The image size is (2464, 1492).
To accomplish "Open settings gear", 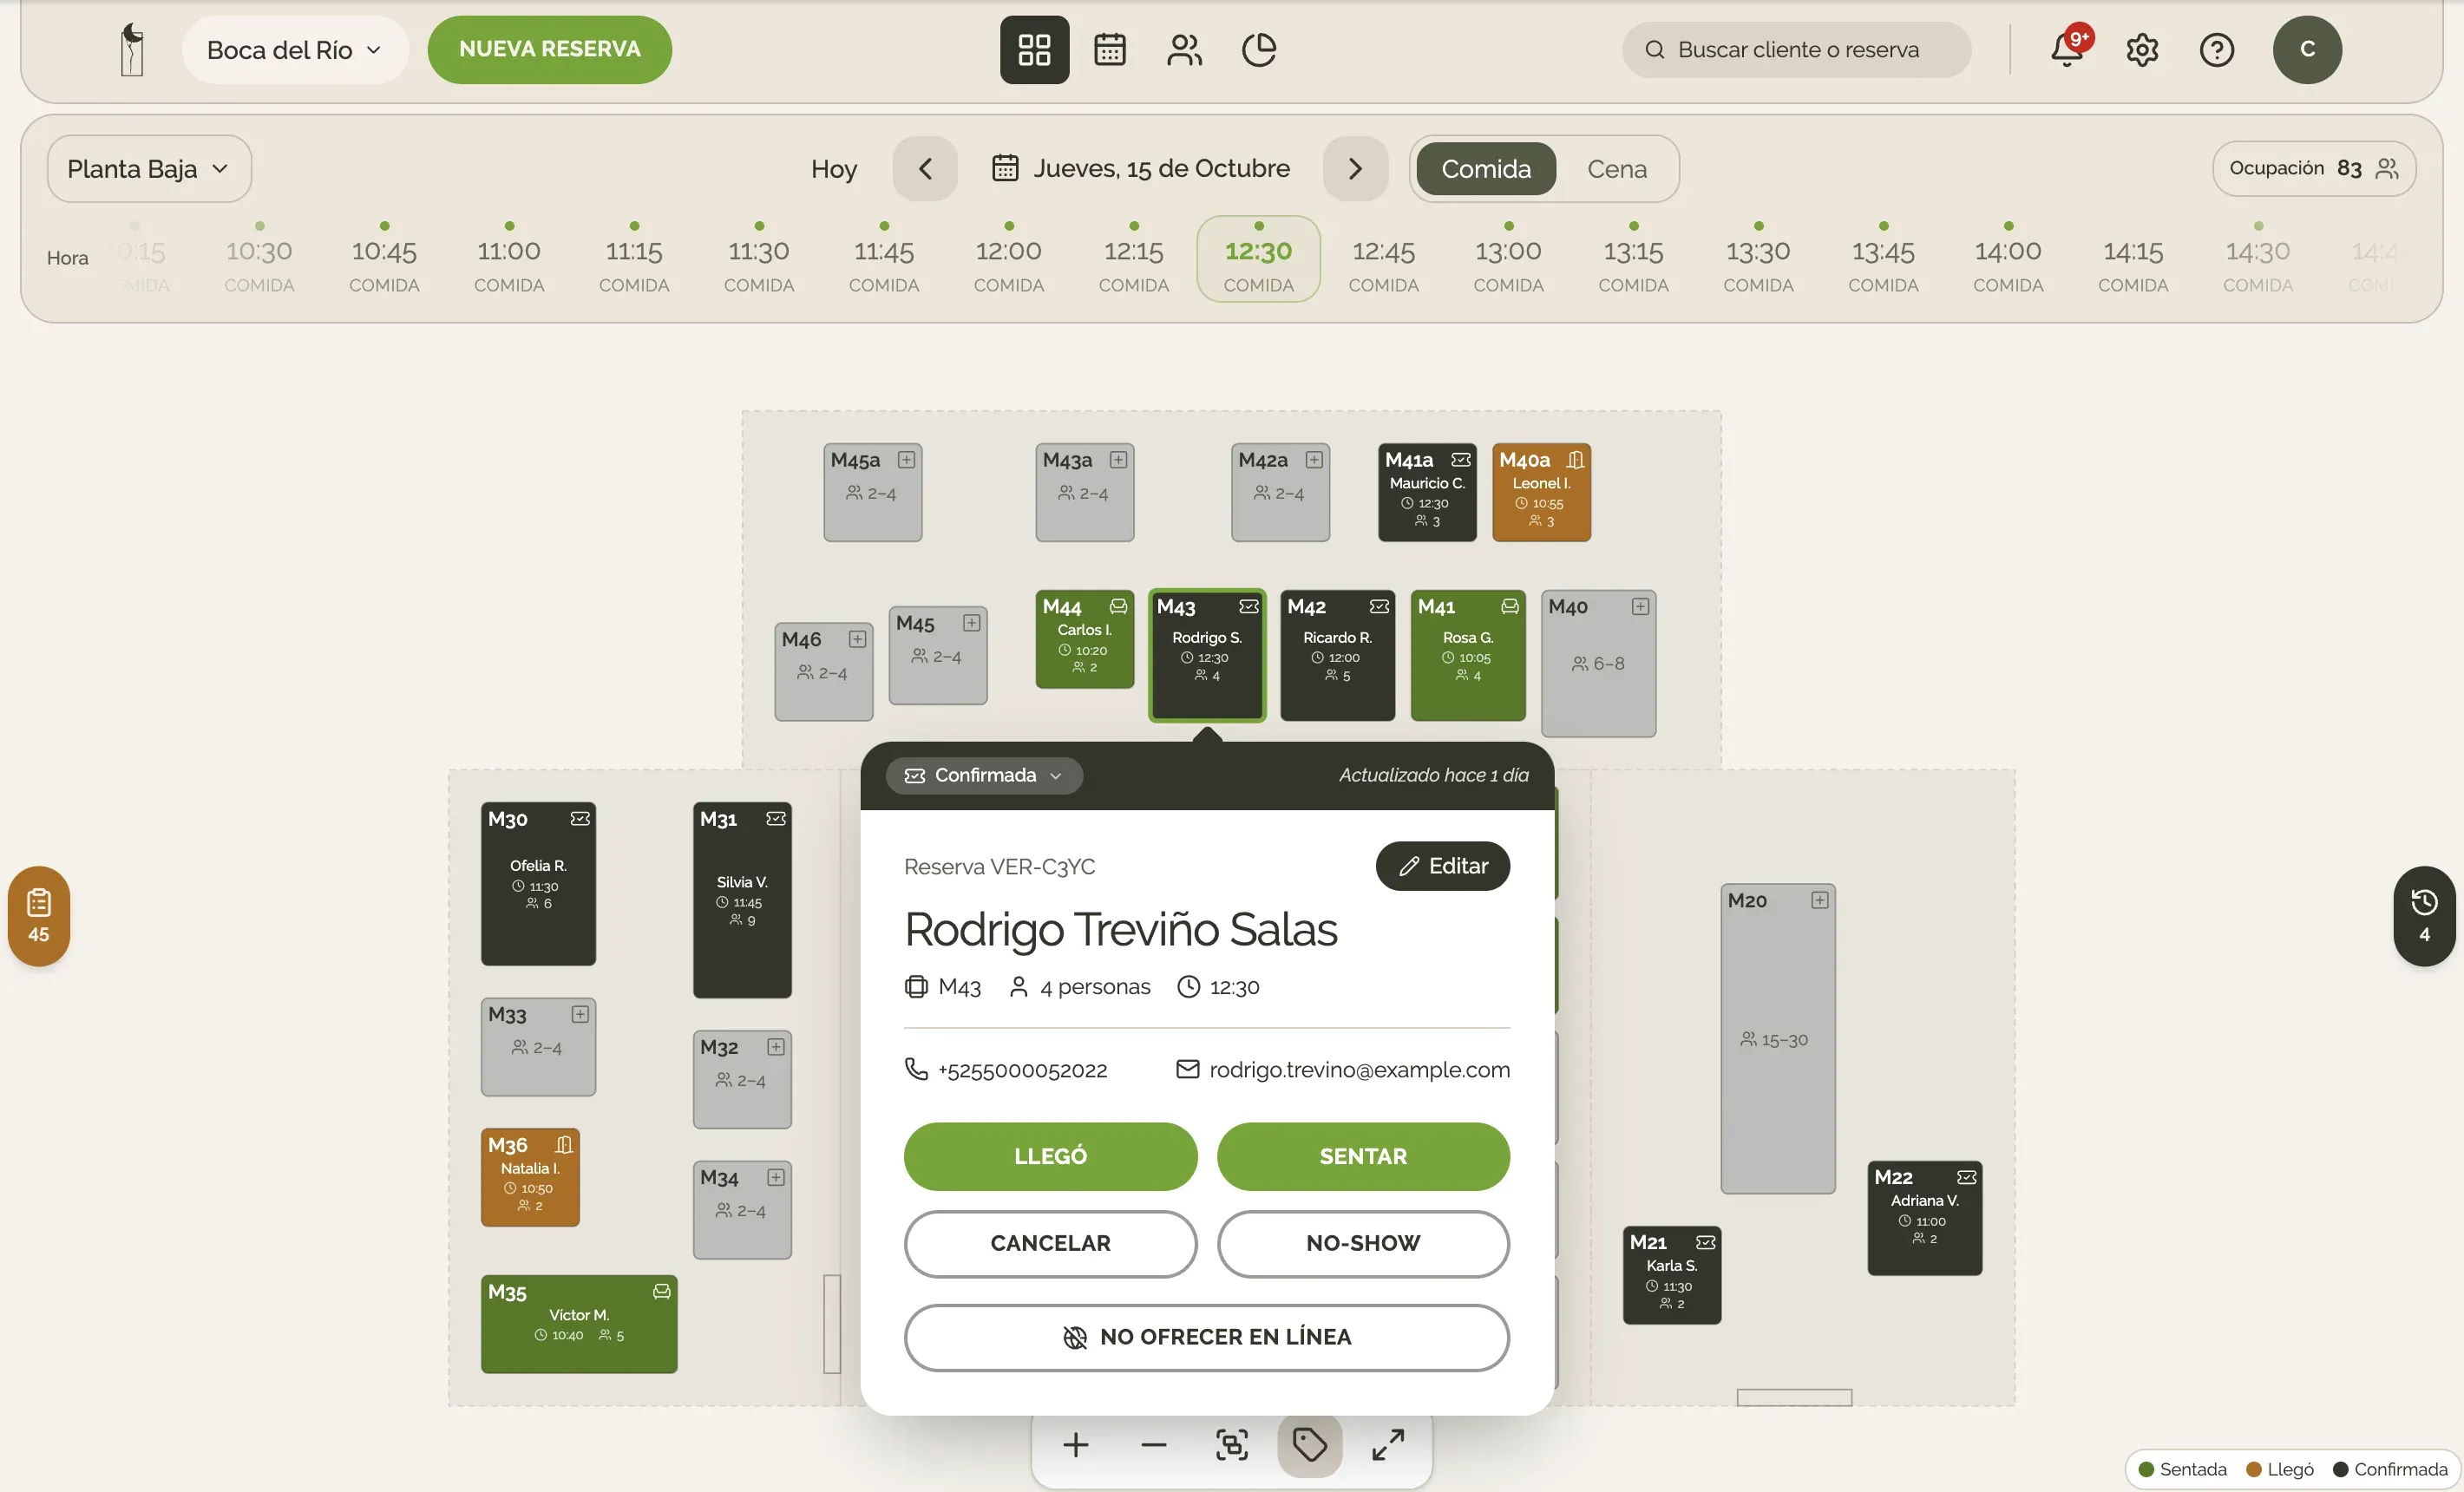I will tap(2141, 49).
